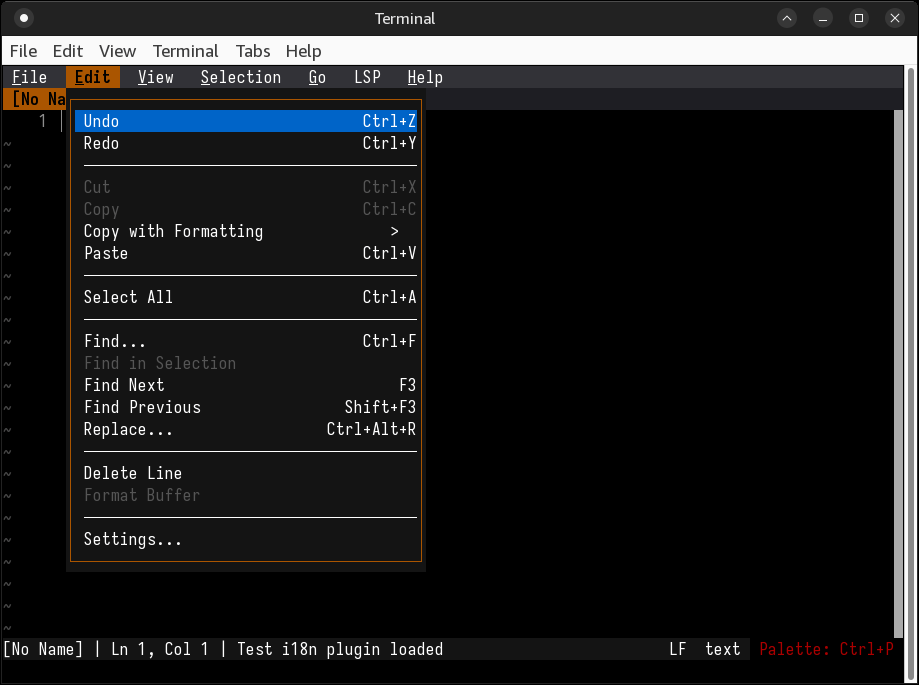Open the Find... dialog
The width and height of the screenshot is (919, 685).
coord(245,341)
